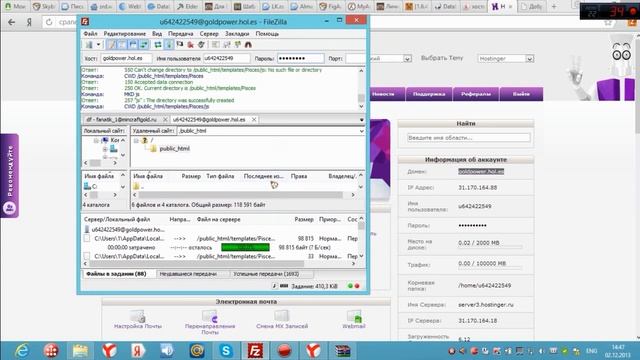Open the Редактирование menu
The height and width of the screenshot is (360, 640).
(124, 33)
